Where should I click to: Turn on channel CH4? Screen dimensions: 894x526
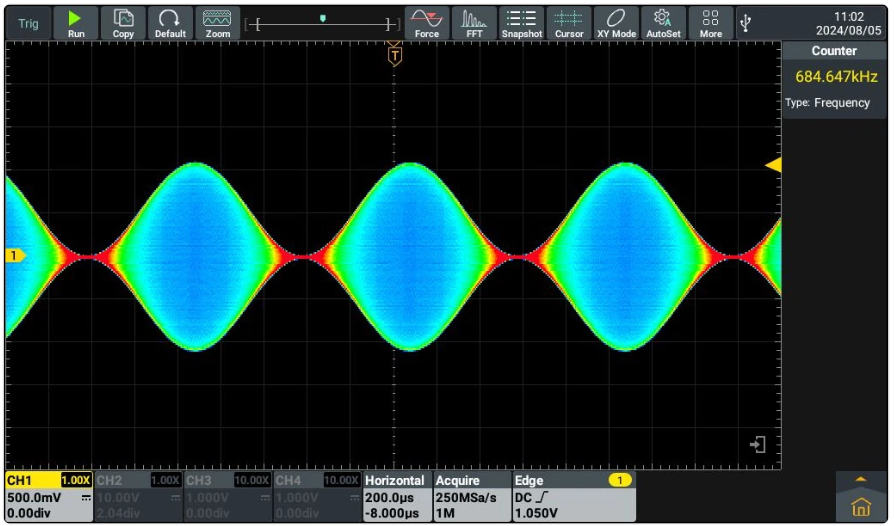click(316, 497)
